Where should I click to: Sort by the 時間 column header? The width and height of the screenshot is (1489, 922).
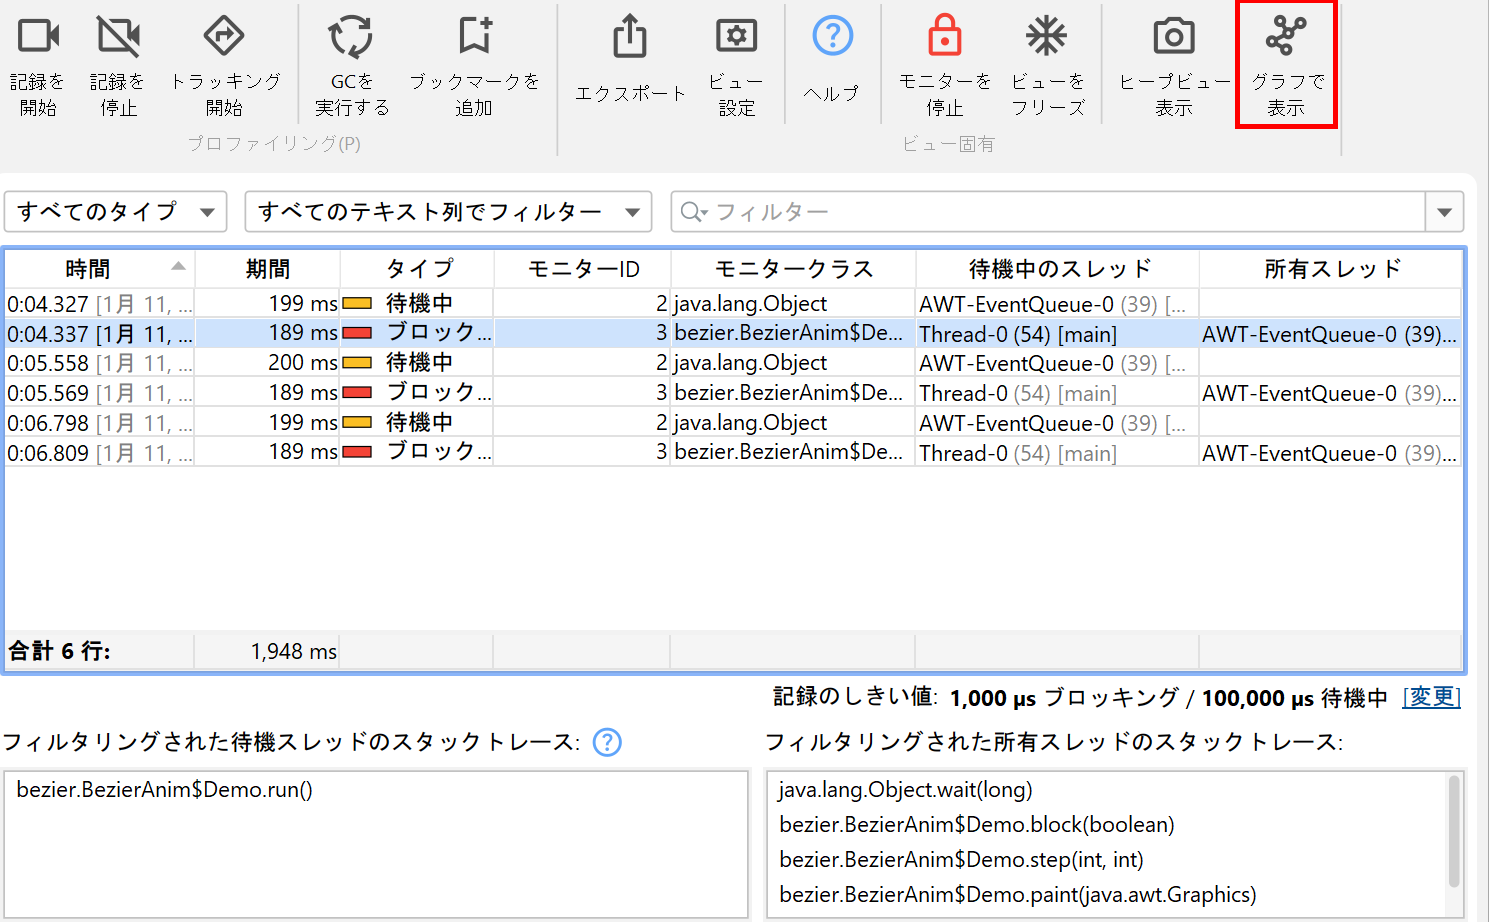88,269
